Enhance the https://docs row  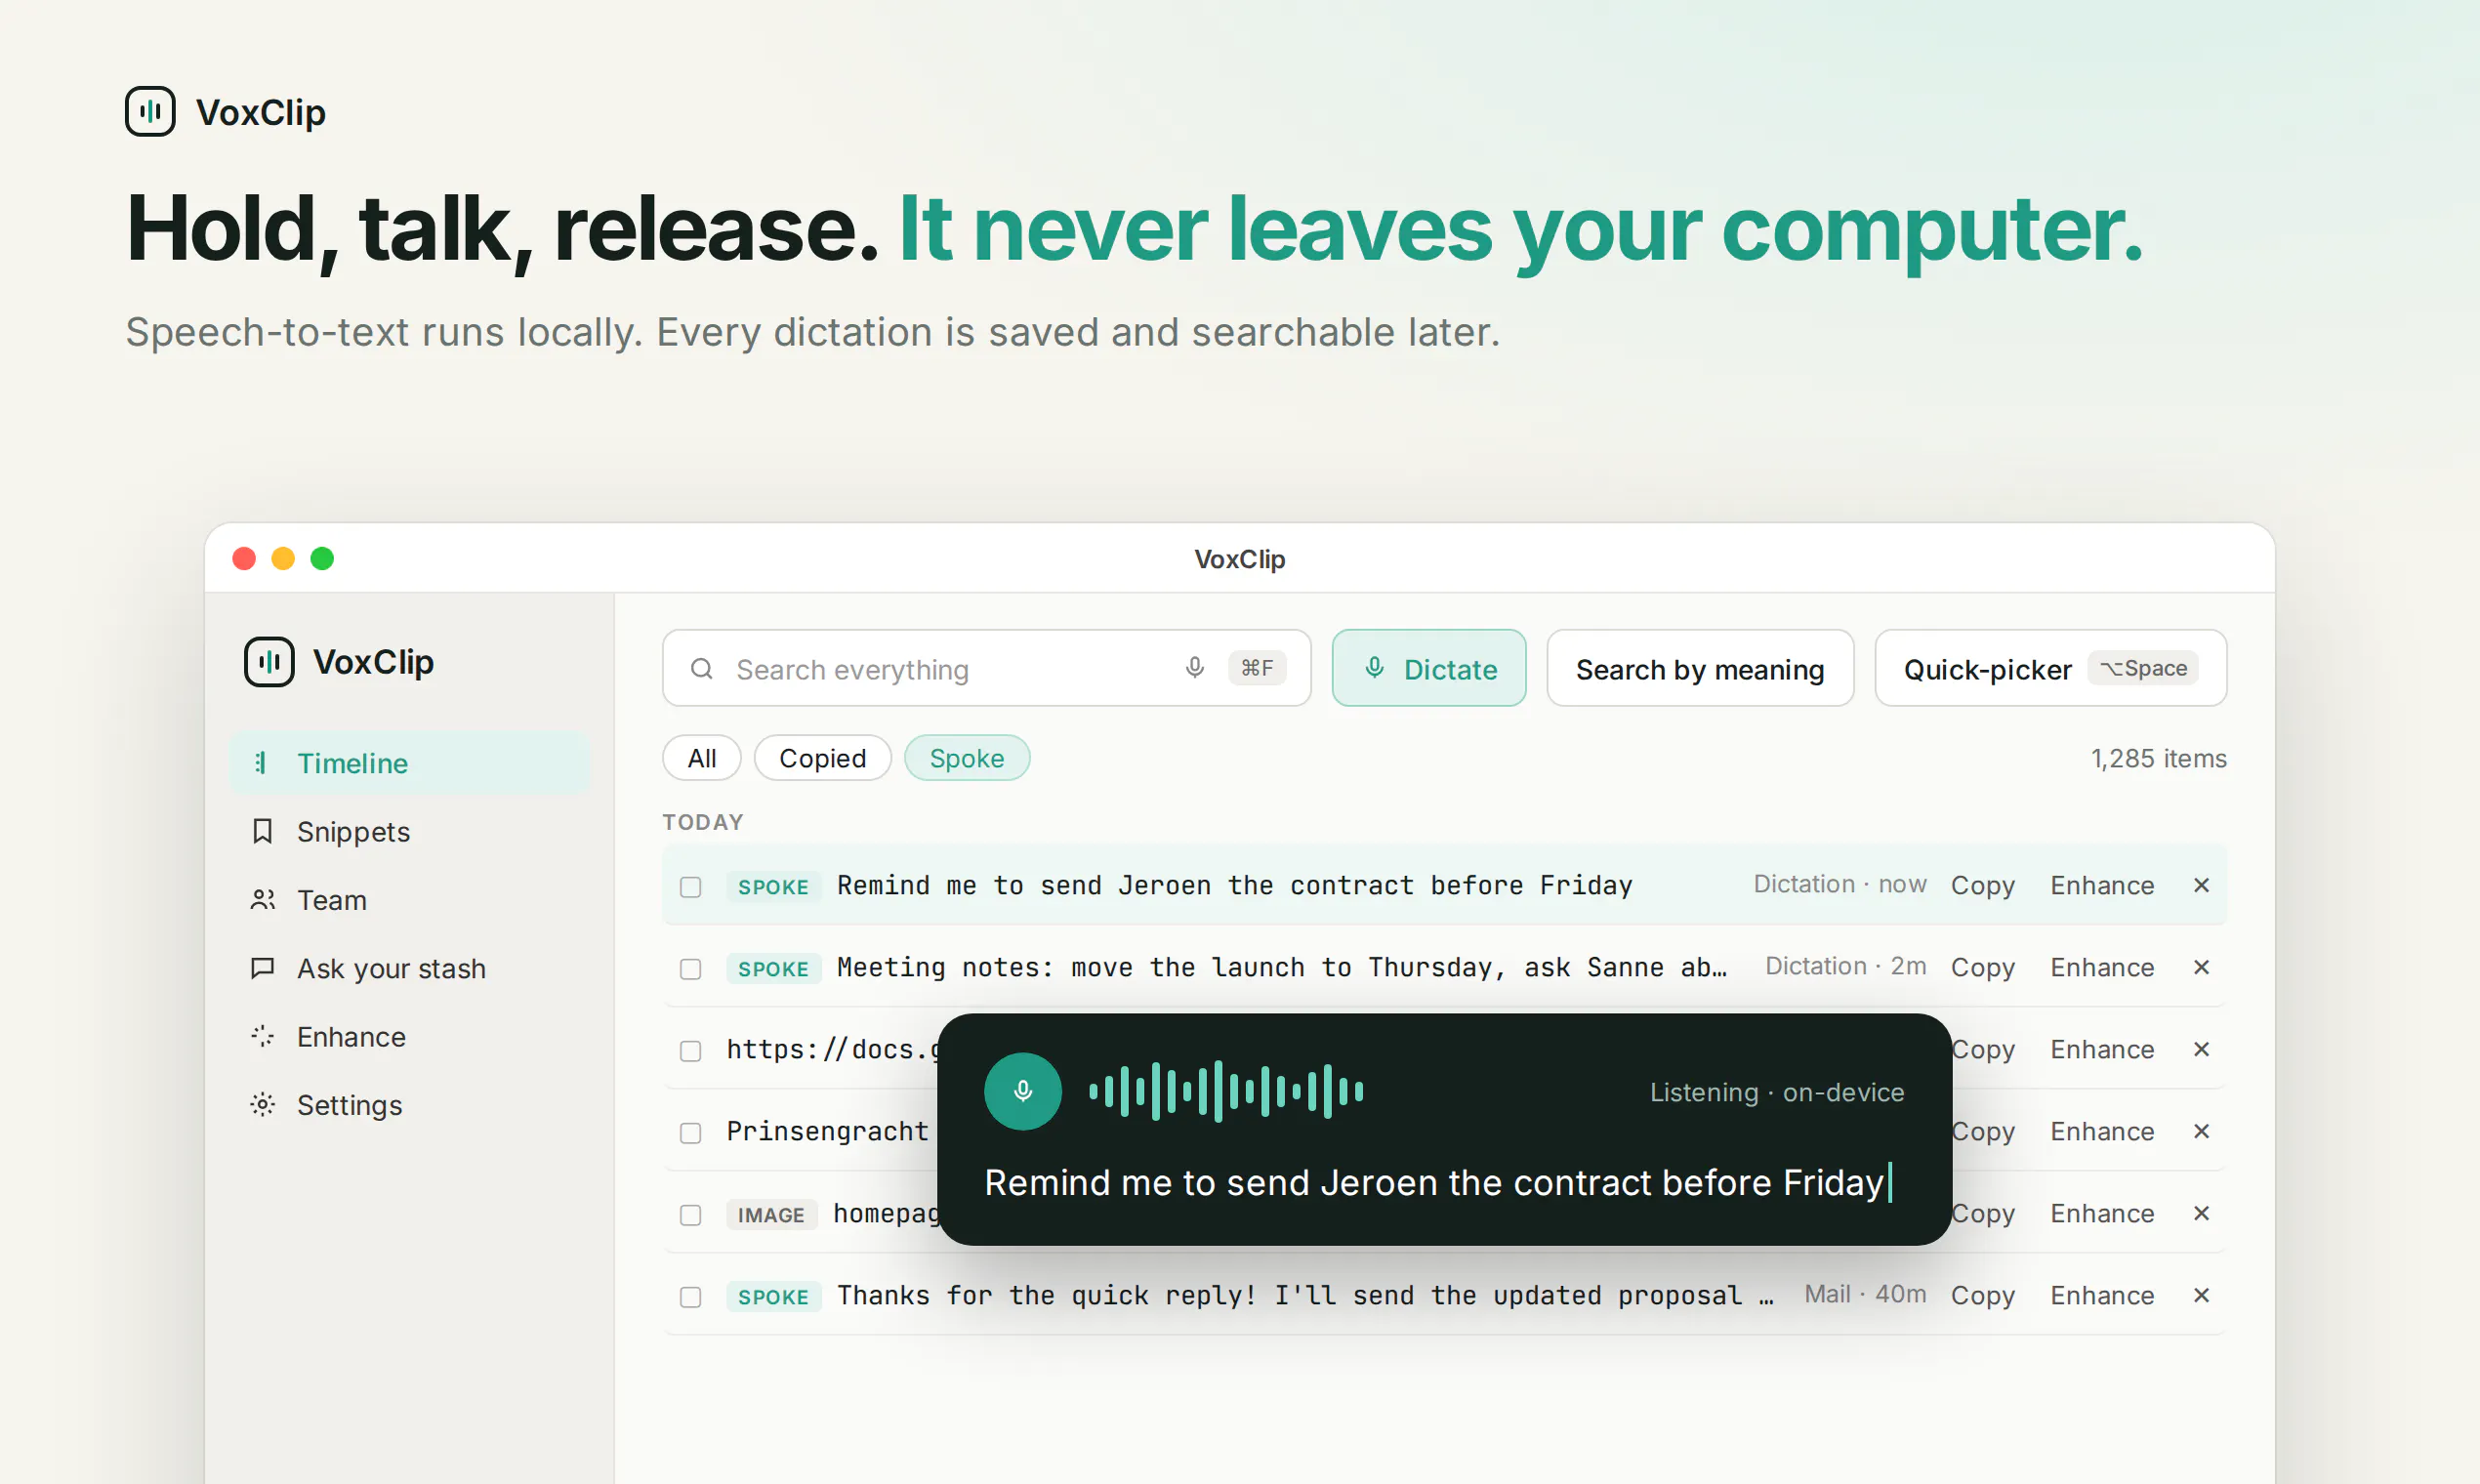click(2102, 1049)
